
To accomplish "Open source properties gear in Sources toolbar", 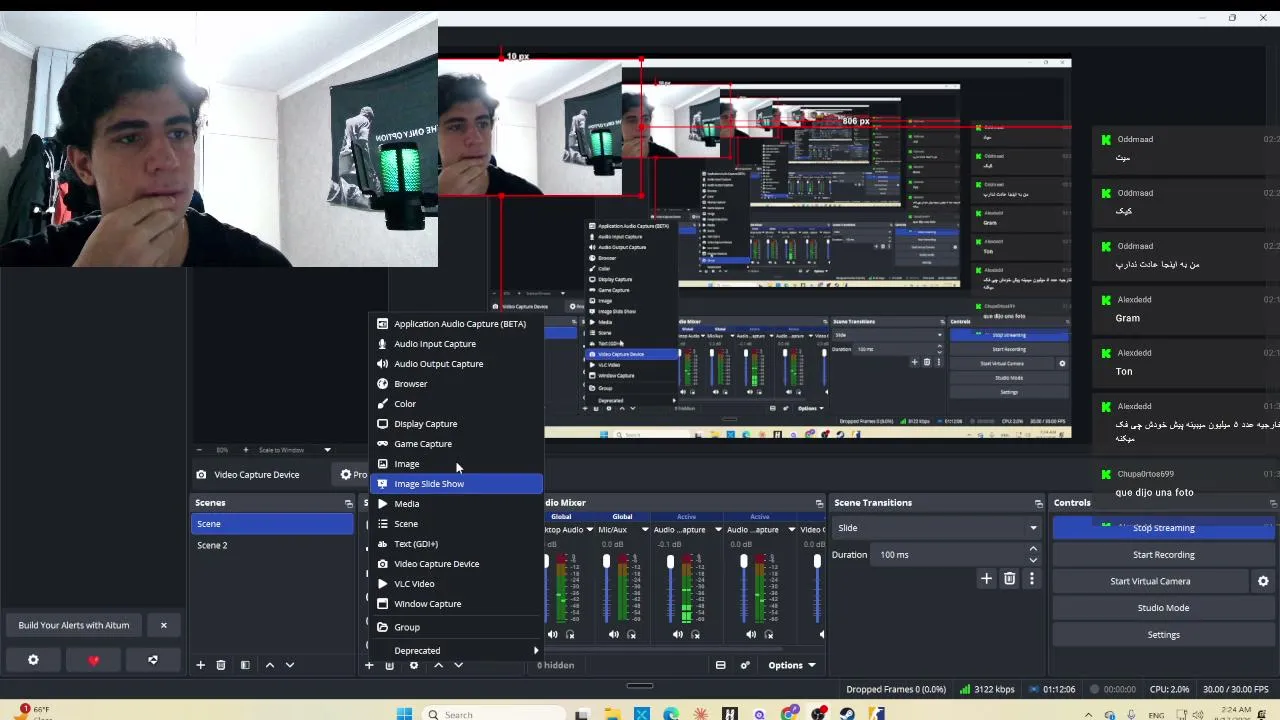I will point(414,665).
